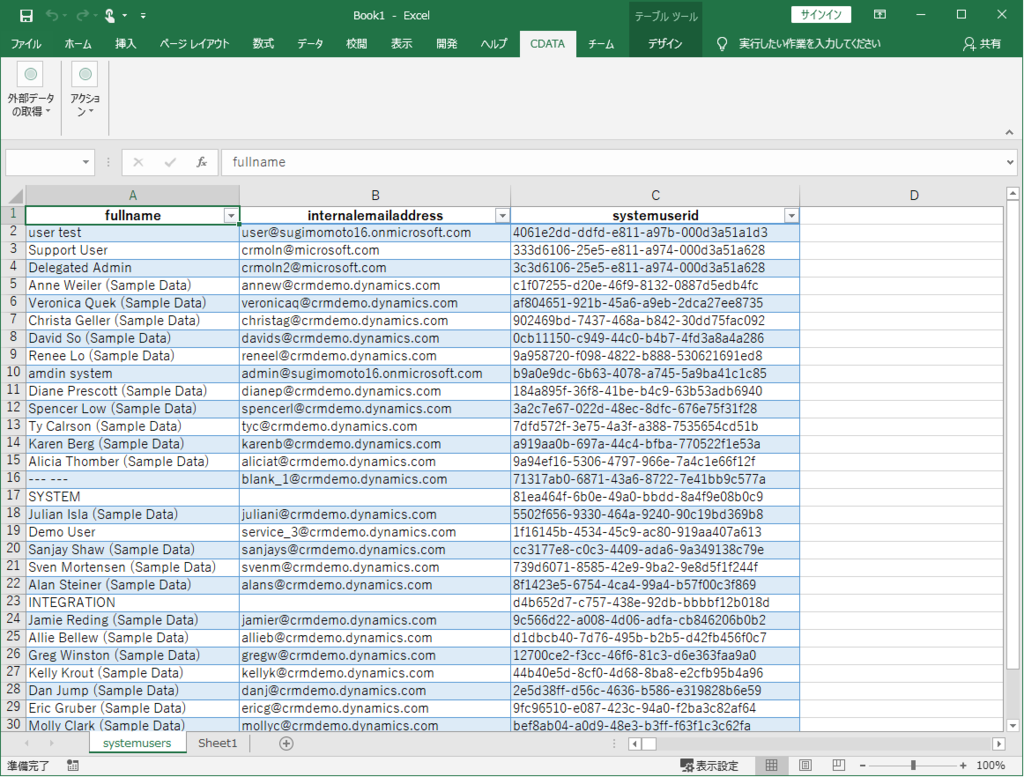1024x777 pixels.
Task: Click the Undo arrow icon
Action: pyautogui.click(x=52, y=15)
